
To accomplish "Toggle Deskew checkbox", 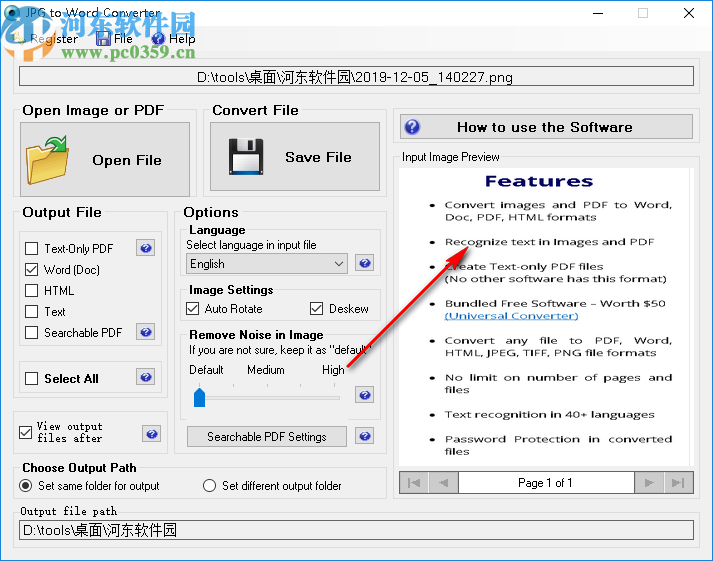I will (316, 309).
